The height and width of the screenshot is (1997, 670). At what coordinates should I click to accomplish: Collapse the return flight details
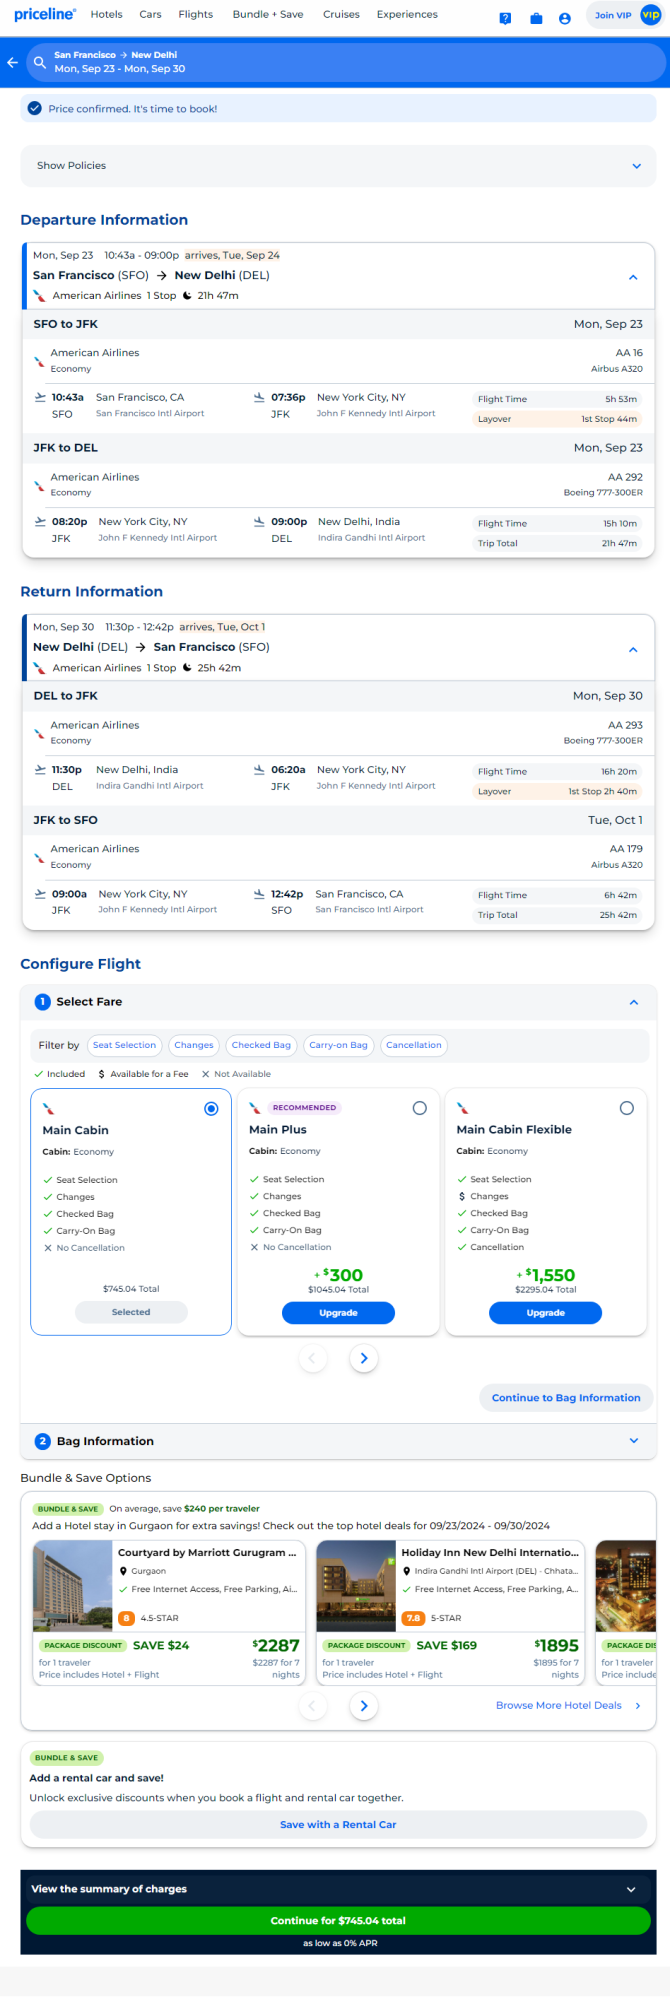click(633, 649)
